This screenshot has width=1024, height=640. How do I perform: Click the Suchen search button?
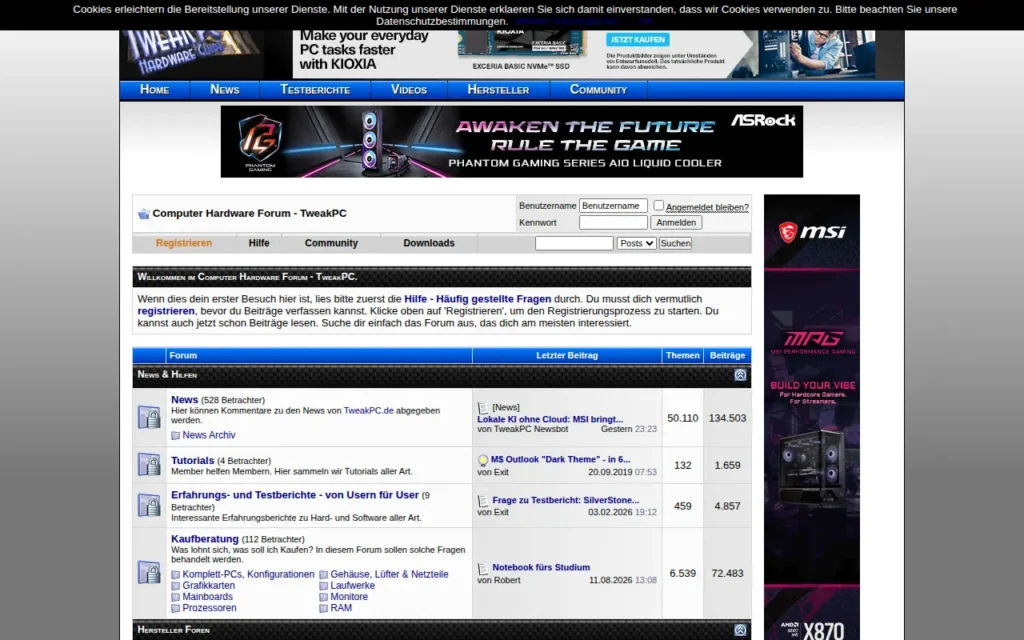[x=675, y=243]
